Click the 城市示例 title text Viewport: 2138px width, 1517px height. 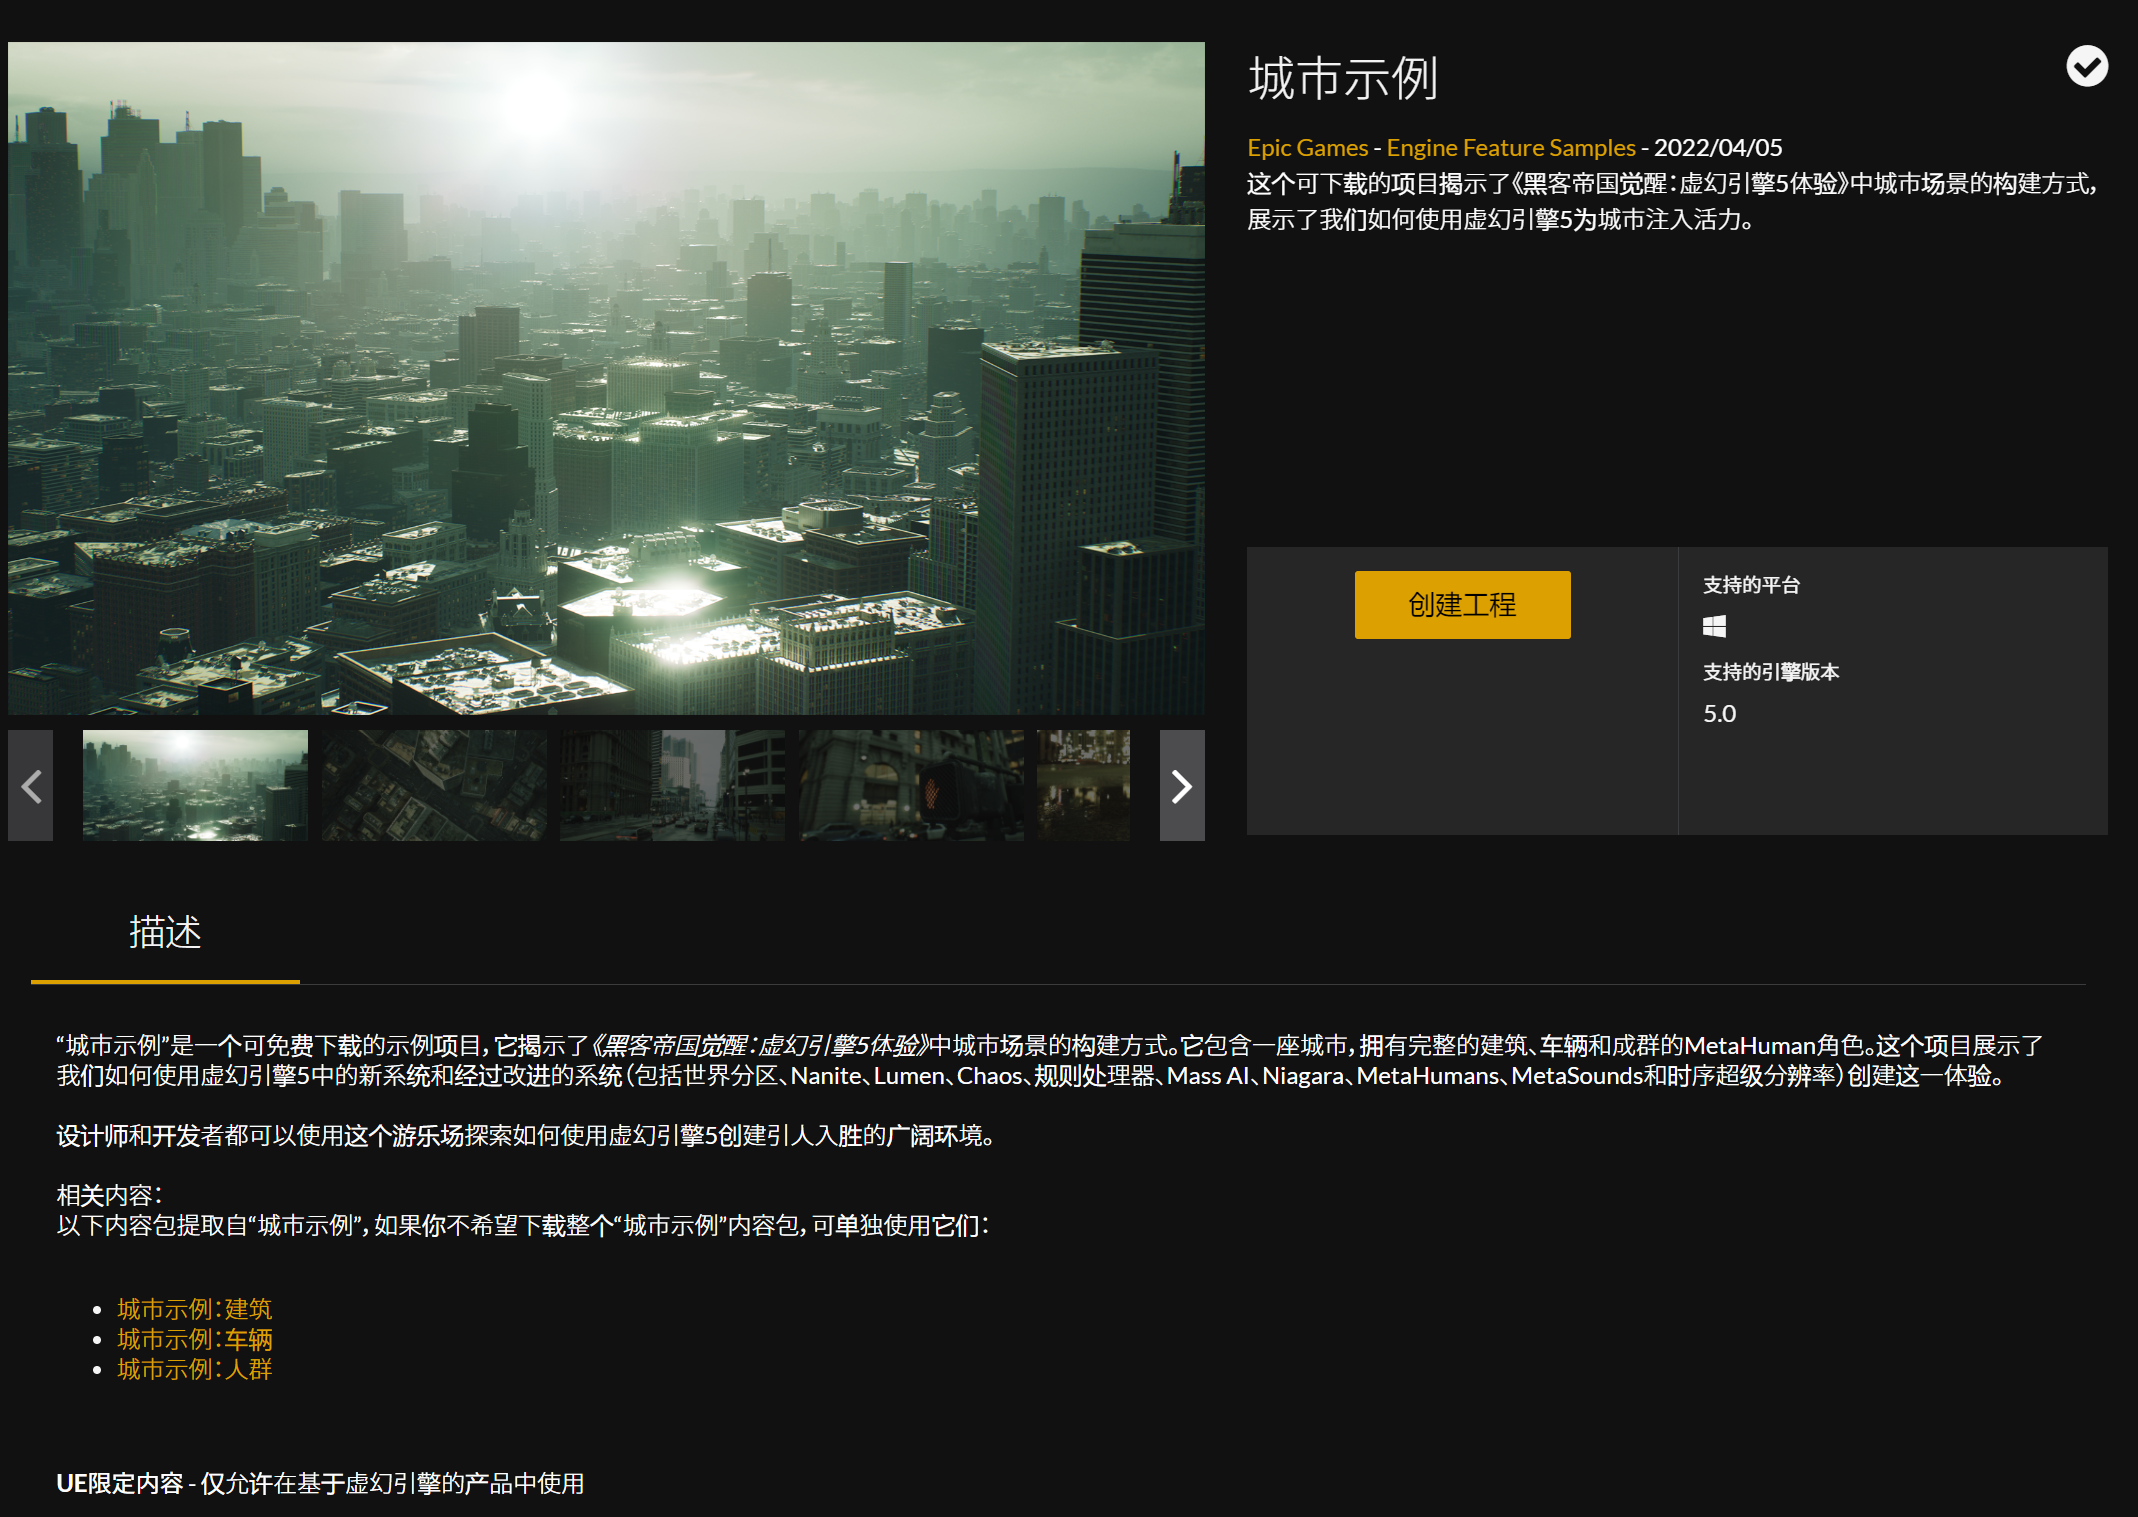pyautogui.click(x=1343, y=79)
